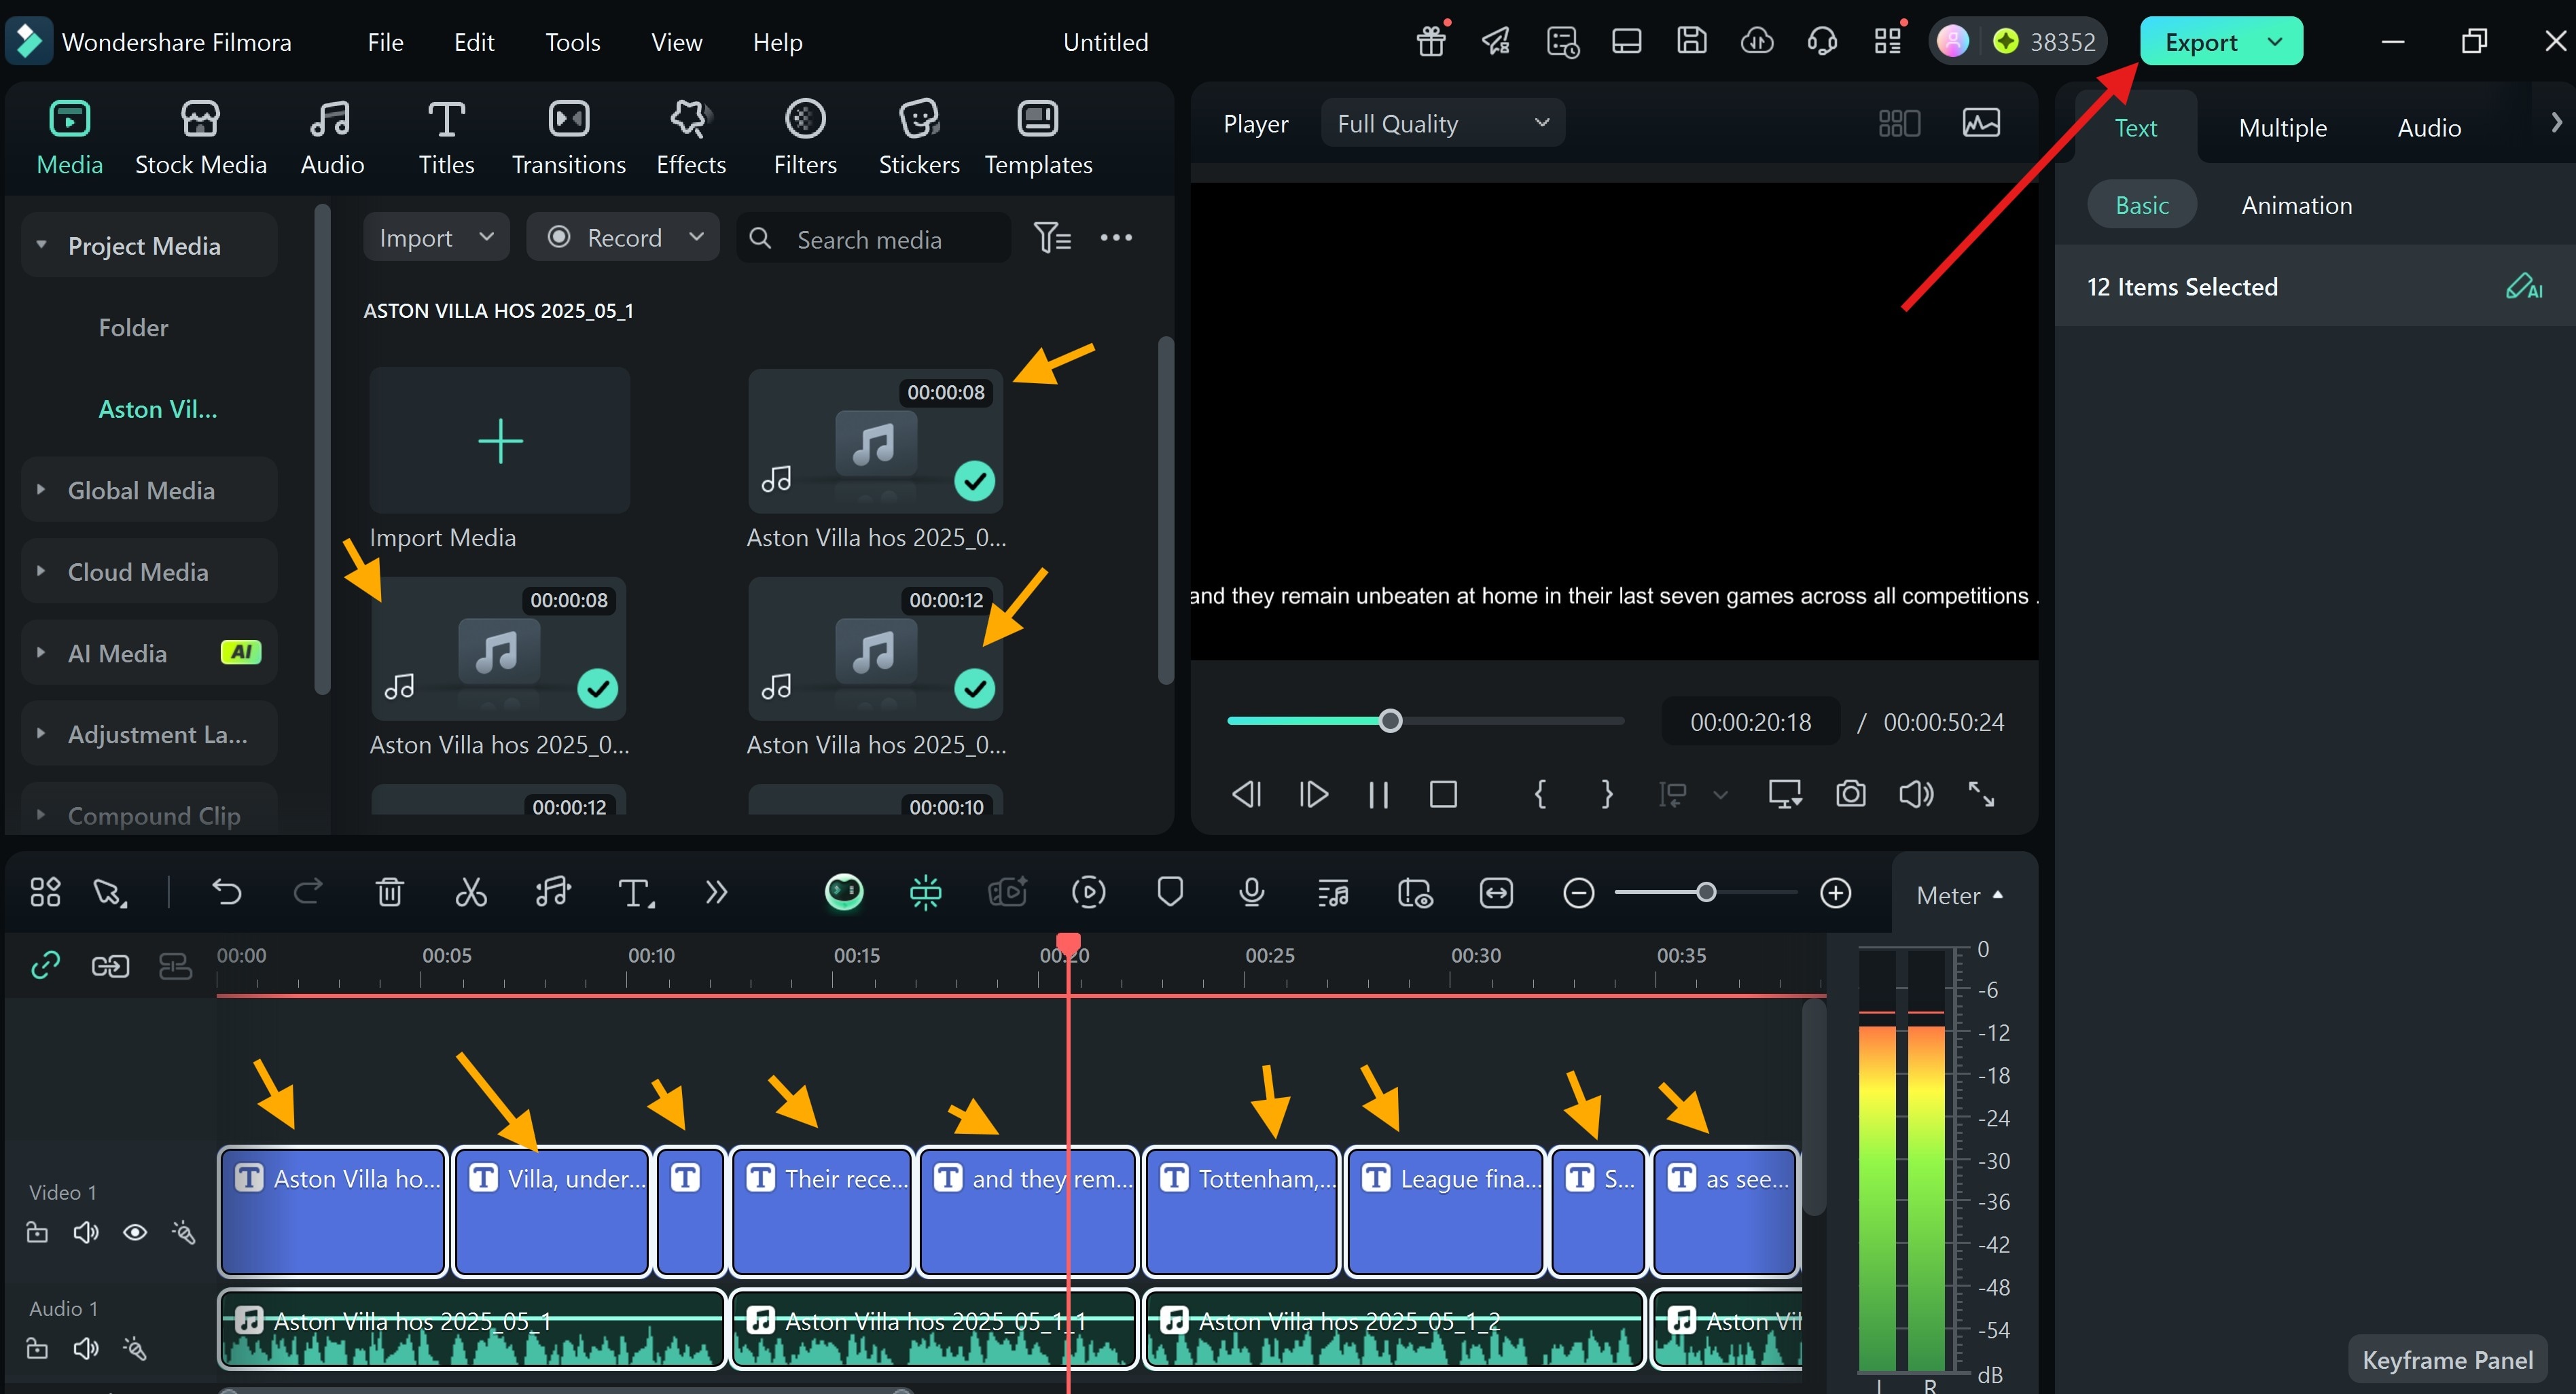Open the View menu
Image resolution: width=2576 pixels, height=1394 pixels.
tap(676, 42)
